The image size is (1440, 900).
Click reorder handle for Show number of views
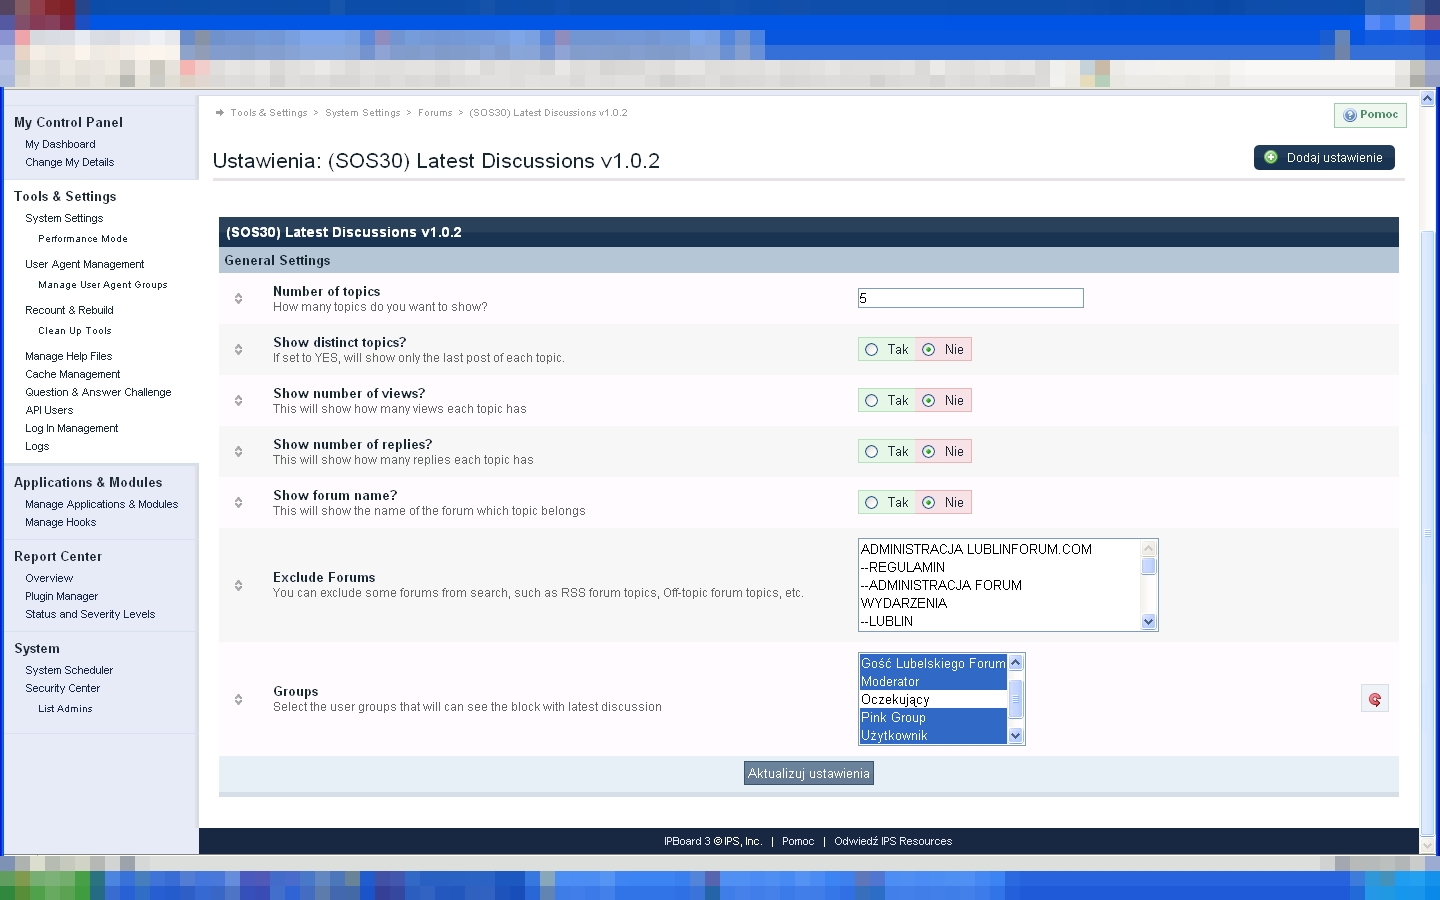(x=238, y=400)
